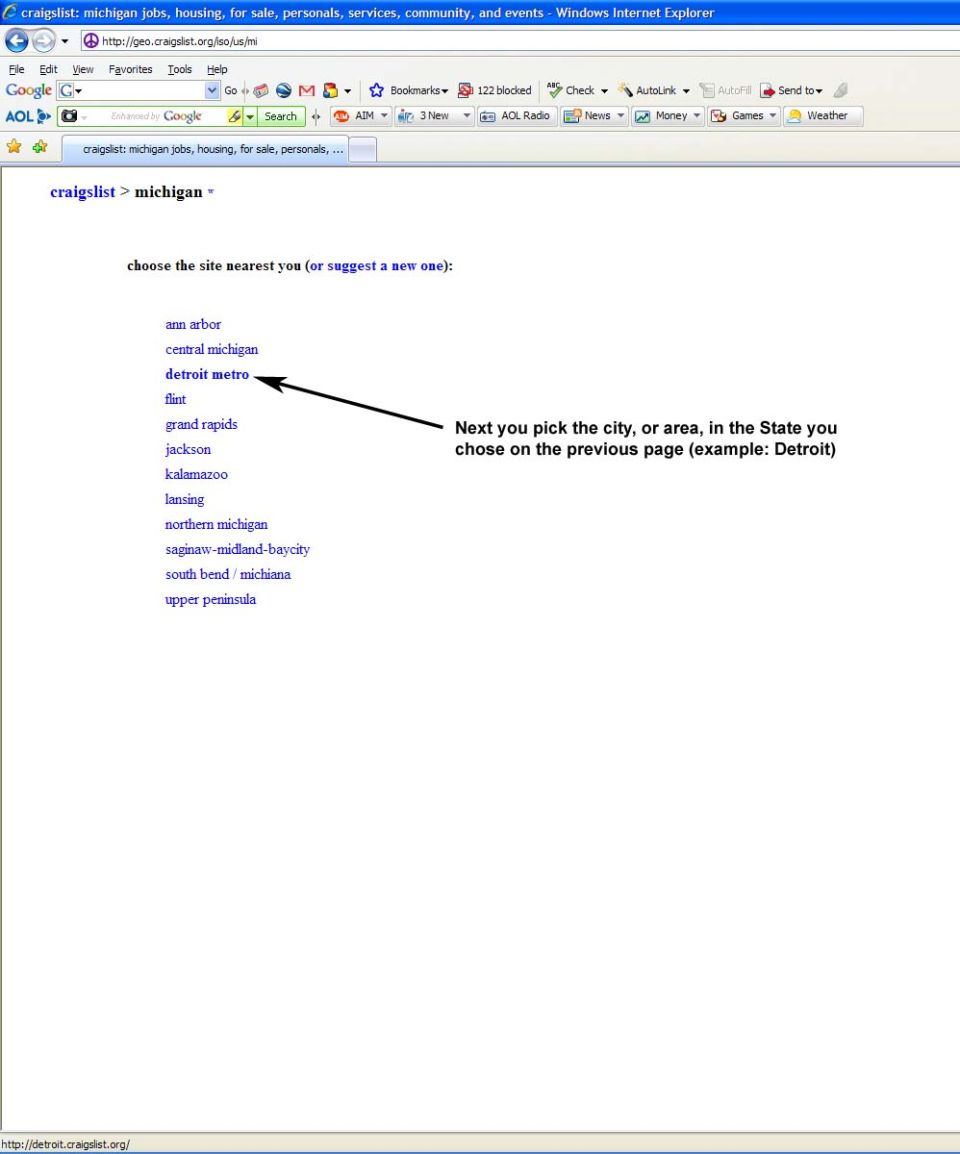960x1154 pixels.
Task: Click the AOL Money toolbar button
Action: click(668, 116)
